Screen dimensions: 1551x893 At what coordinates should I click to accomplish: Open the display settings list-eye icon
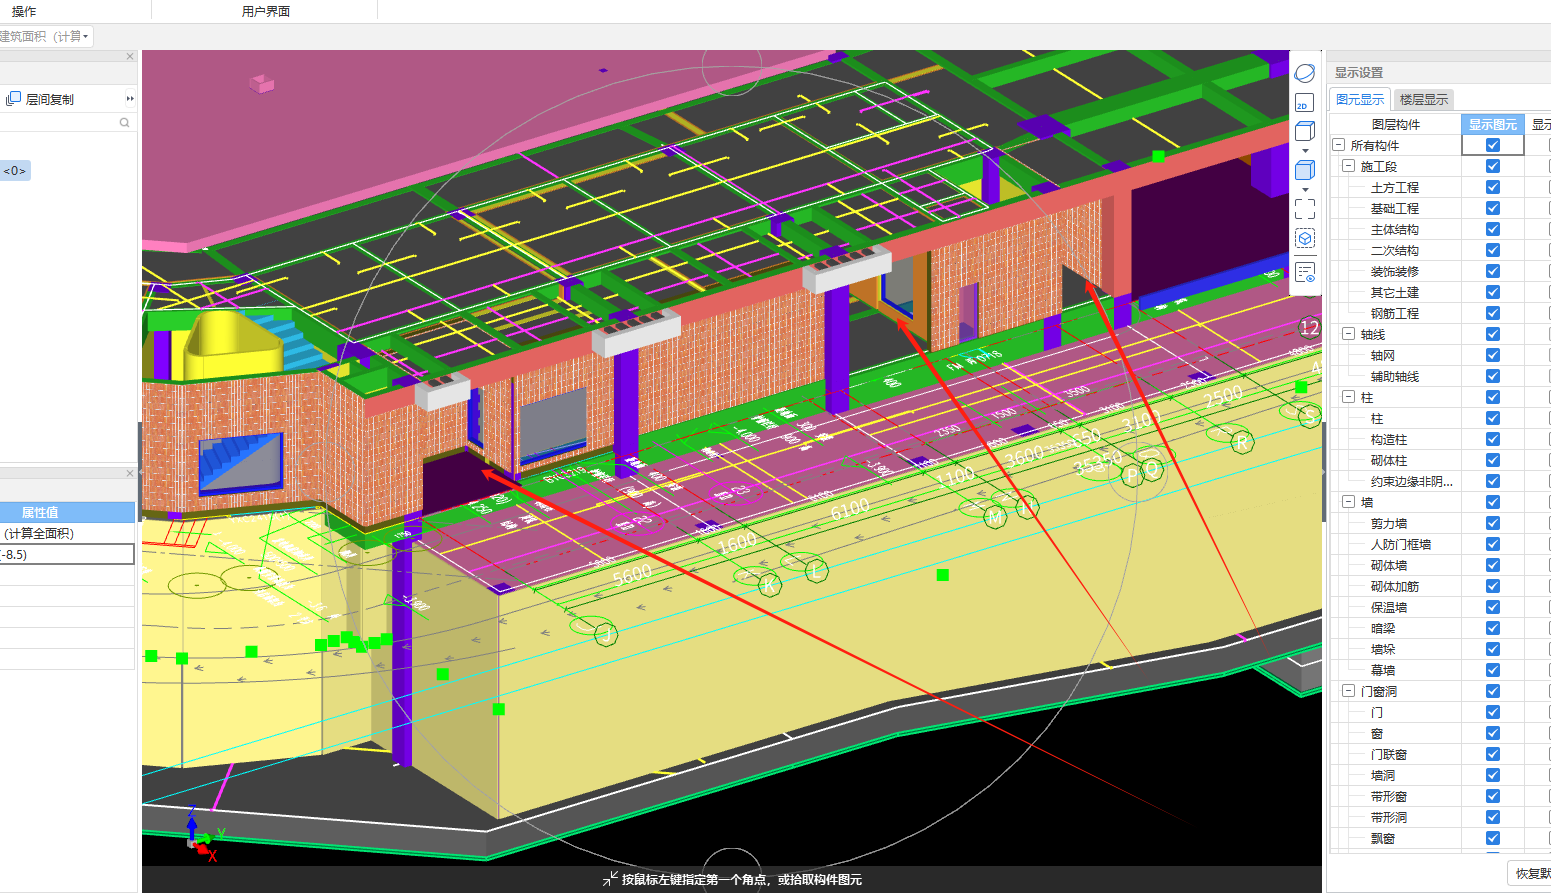[1304, 272]
